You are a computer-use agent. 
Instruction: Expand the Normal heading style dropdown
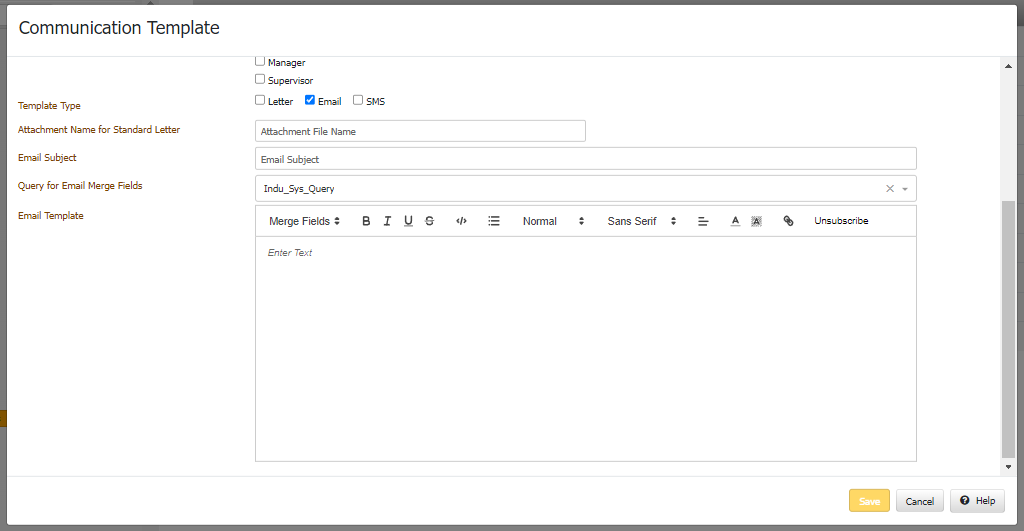[x=553, y=221]
